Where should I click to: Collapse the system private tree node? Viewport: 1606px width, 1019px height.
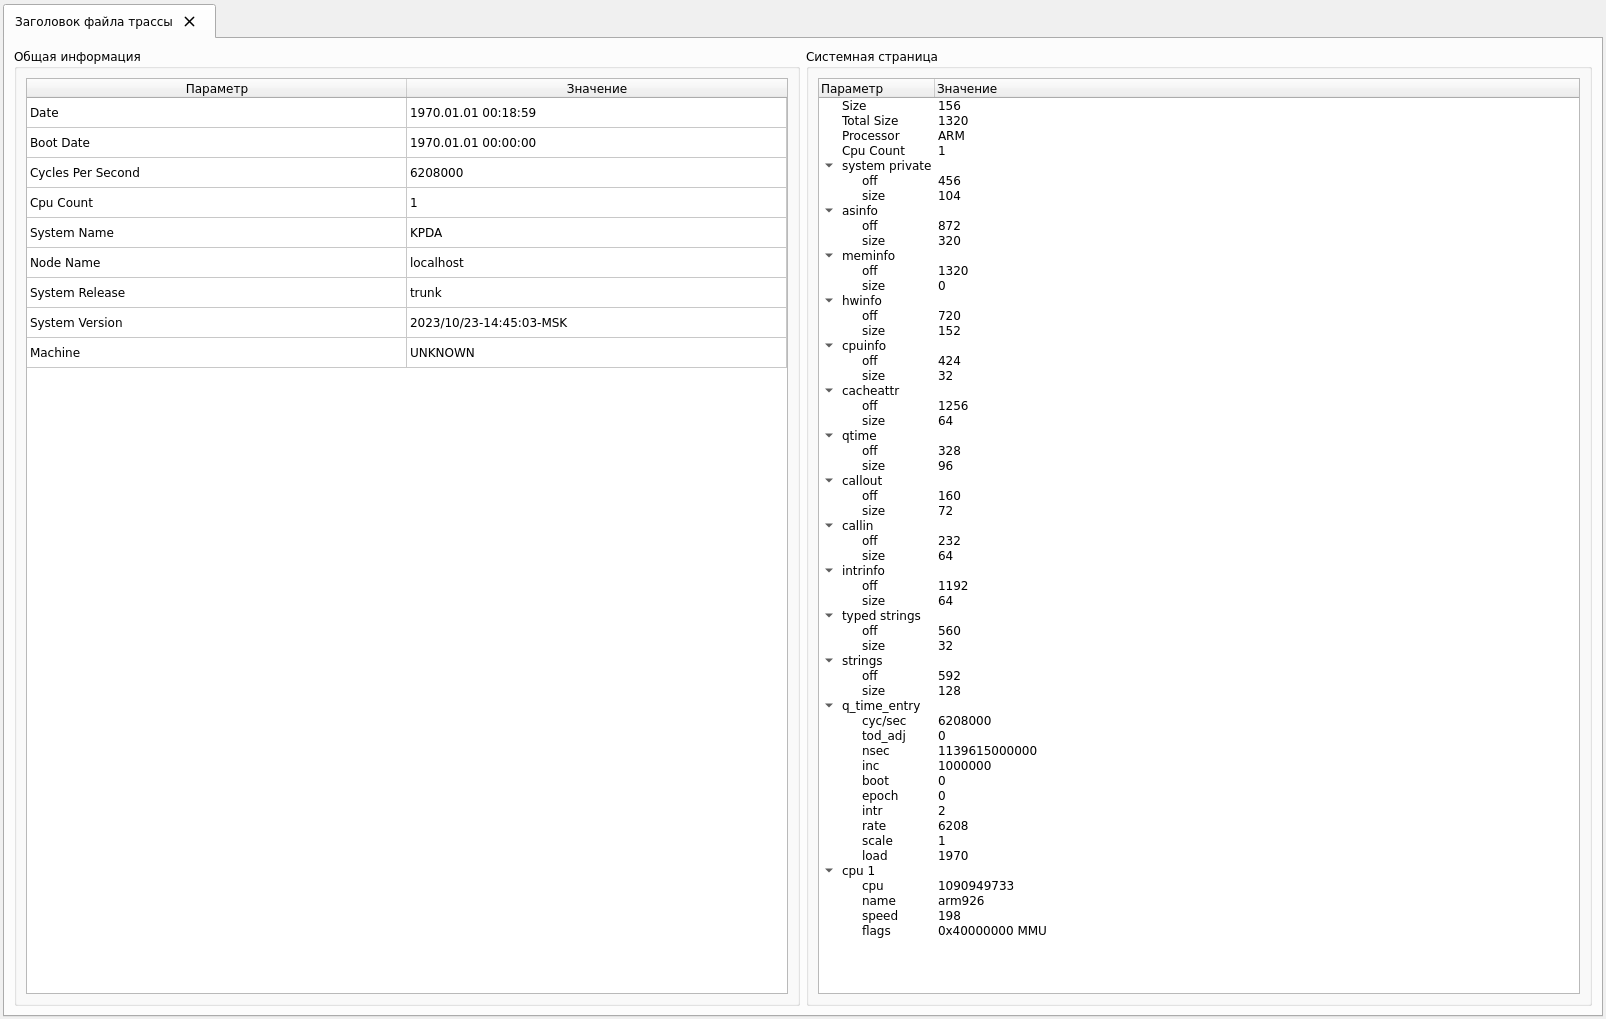click(x=829, y=166)
